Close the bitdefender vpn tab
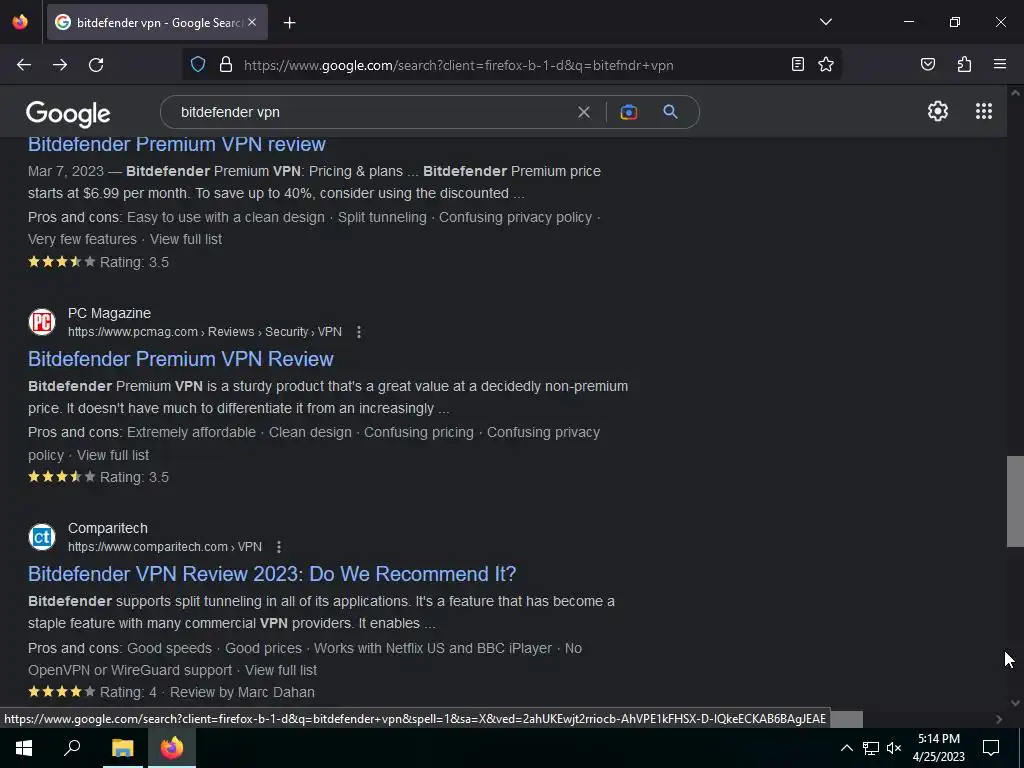The width and height of the screenshot is (1024, 768). [x=252, y=22]
